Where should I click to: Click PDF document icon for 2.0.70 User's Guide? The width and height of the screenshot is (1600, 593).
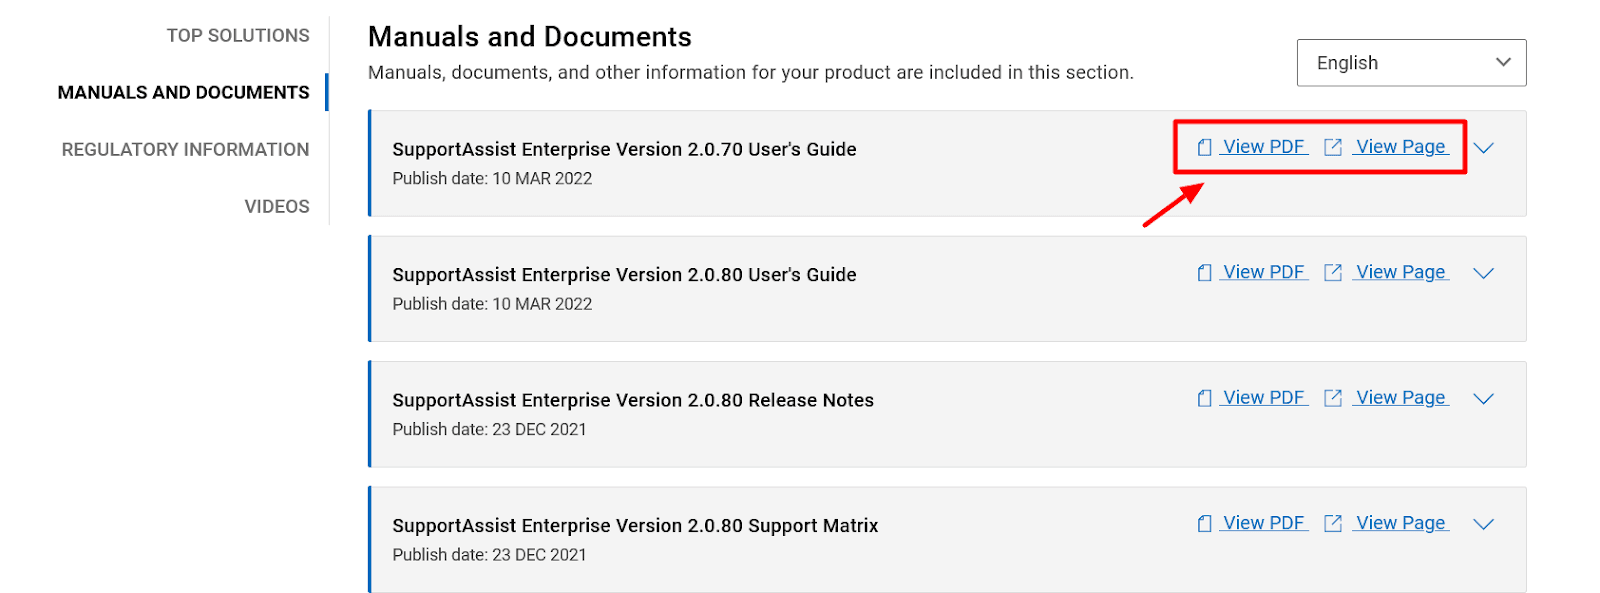pyautogui.click(x=1205, y=147)
